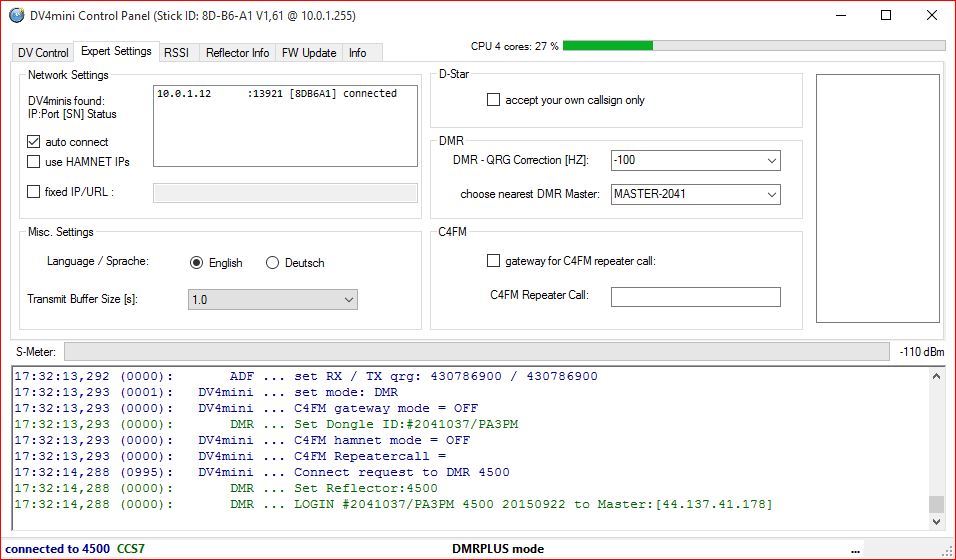Viewport: 956px width, 560px height.
Task: Click the 'set mode: DMR' log line
Action: (x=206, y=392)
